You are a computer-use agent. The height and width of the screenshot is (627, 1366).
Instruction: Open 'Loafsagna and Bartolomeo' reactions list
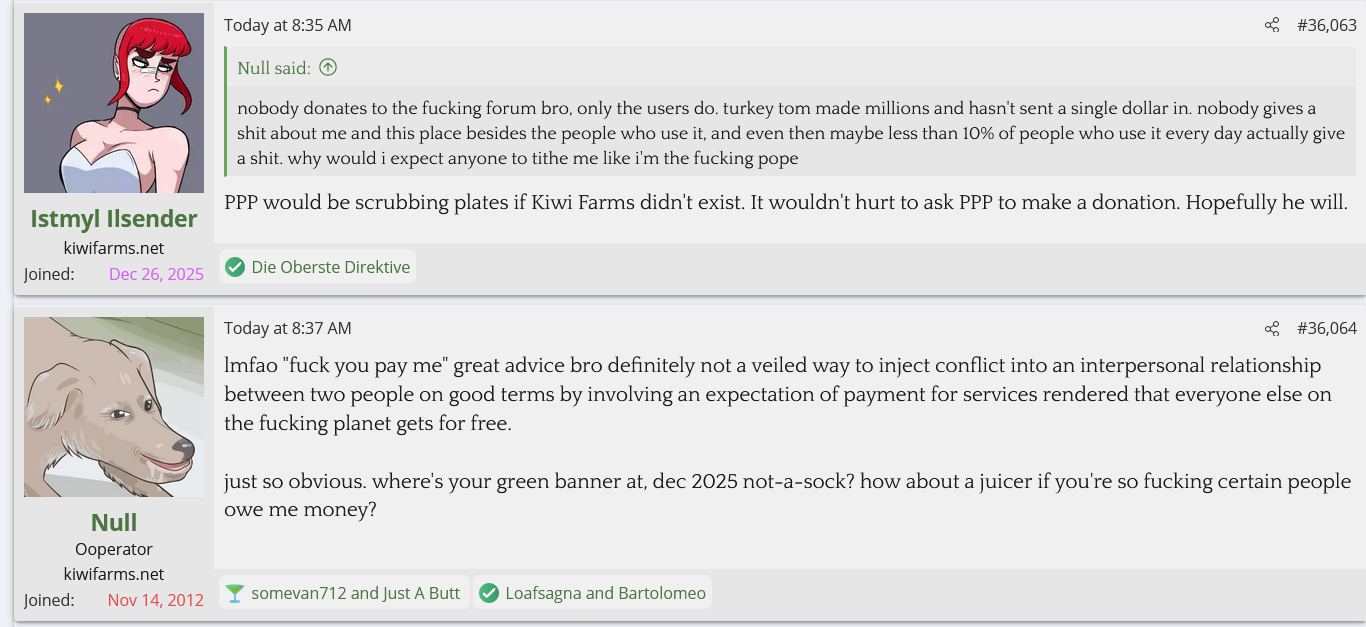pos(605,593)
